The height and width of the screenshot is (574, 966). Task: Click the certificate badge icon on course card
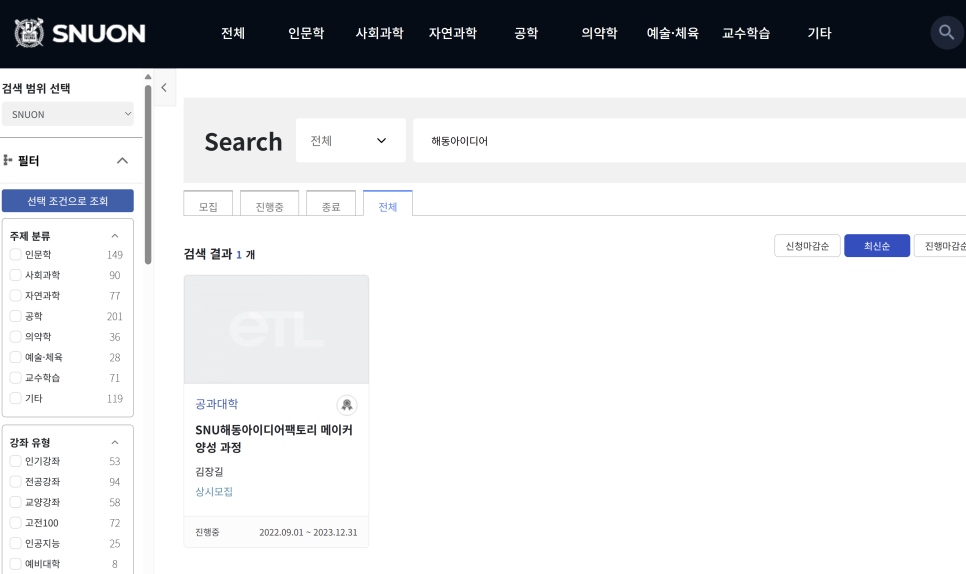tap(347, 405)
